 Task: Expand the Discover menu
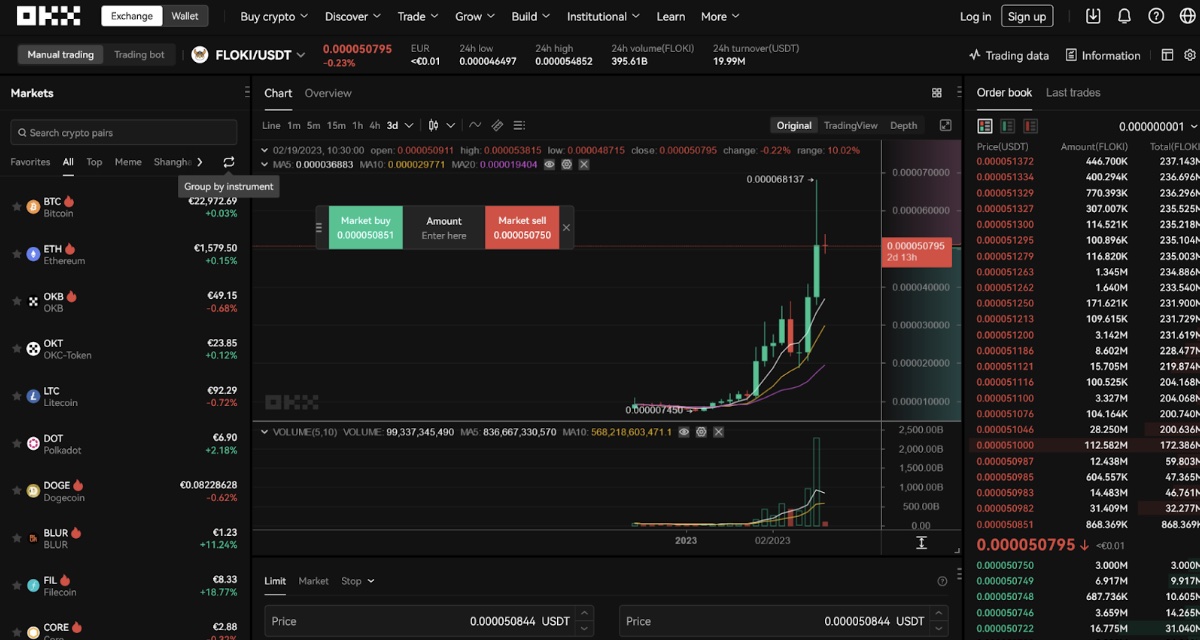pyautogui.click(x=353, y=16)
